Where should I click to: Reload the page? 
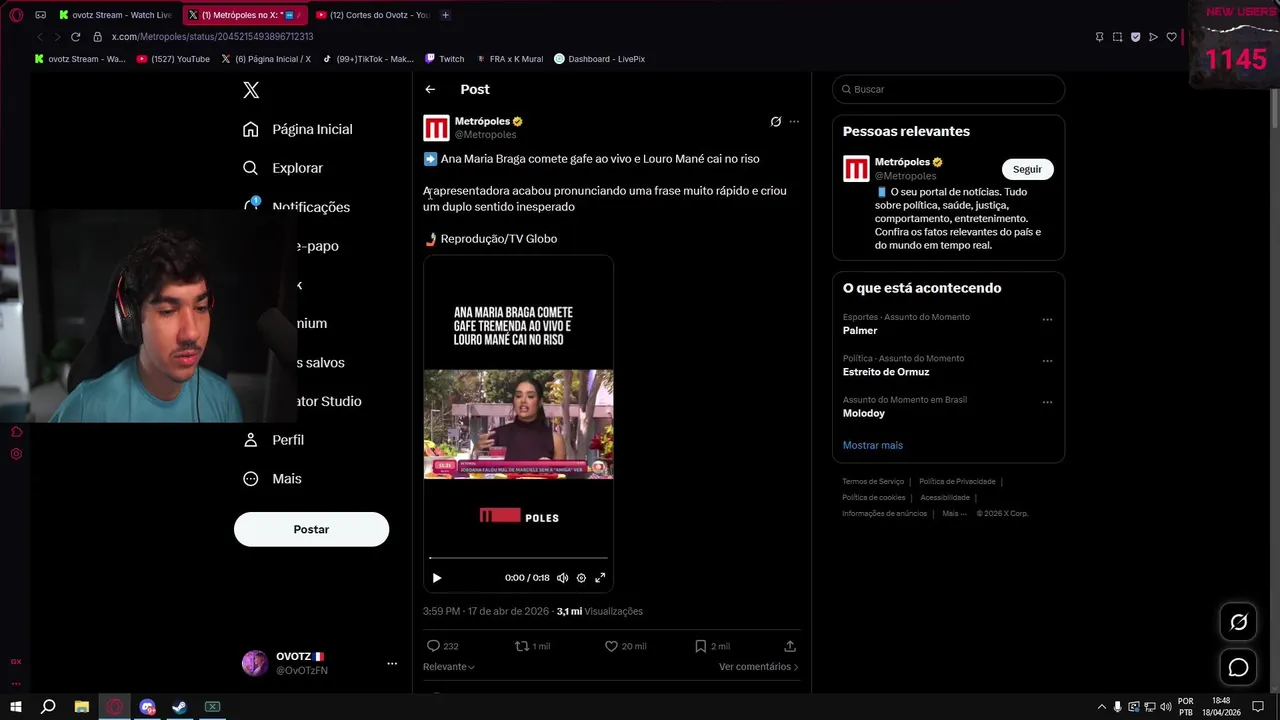tap(75, 37)
